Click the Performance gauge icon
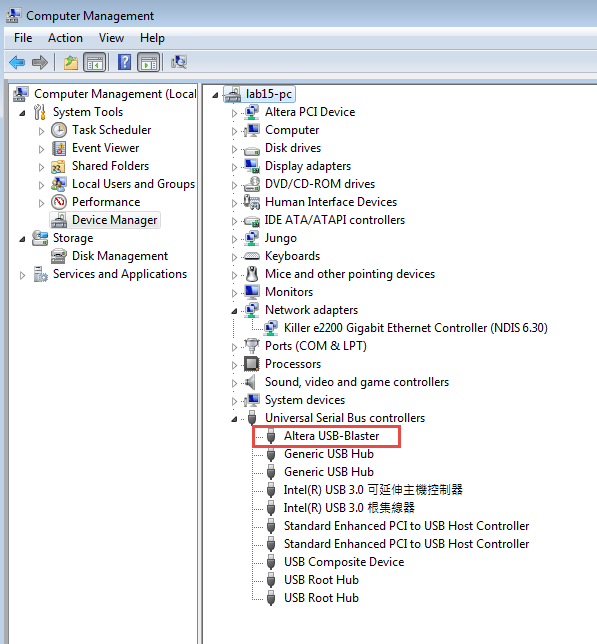 point(59,202)
